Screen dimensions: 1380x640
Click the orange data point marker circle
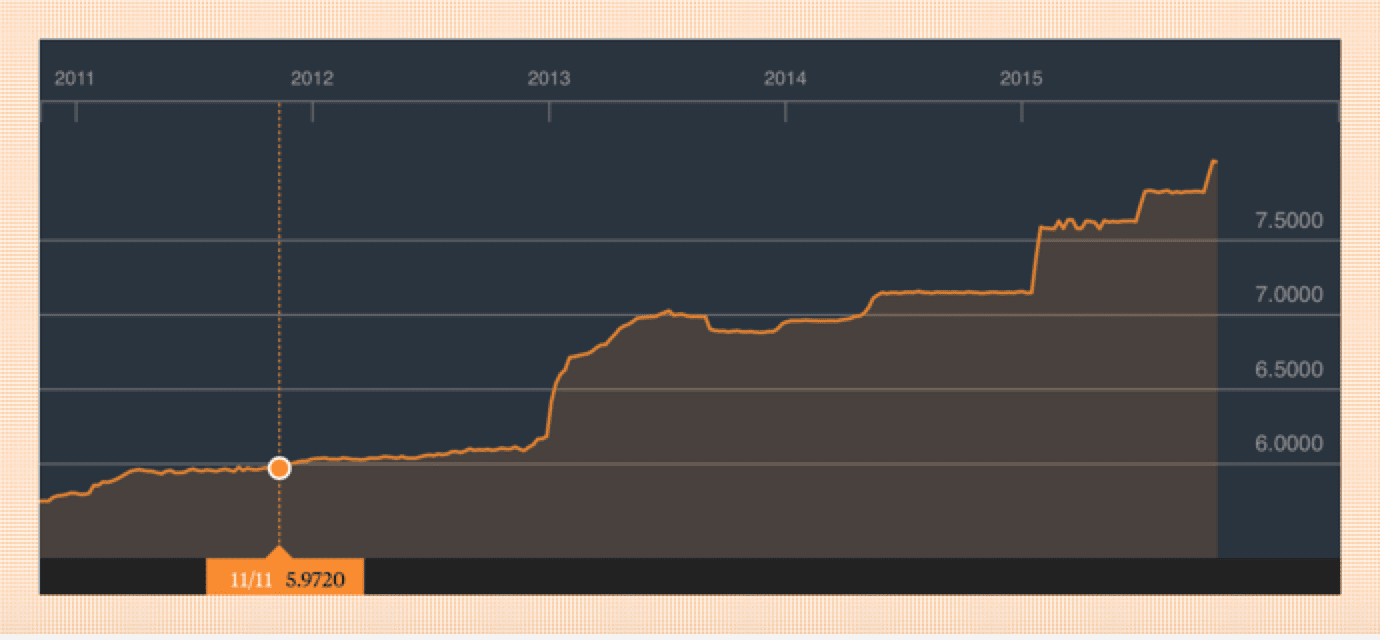tap(279, 468)
